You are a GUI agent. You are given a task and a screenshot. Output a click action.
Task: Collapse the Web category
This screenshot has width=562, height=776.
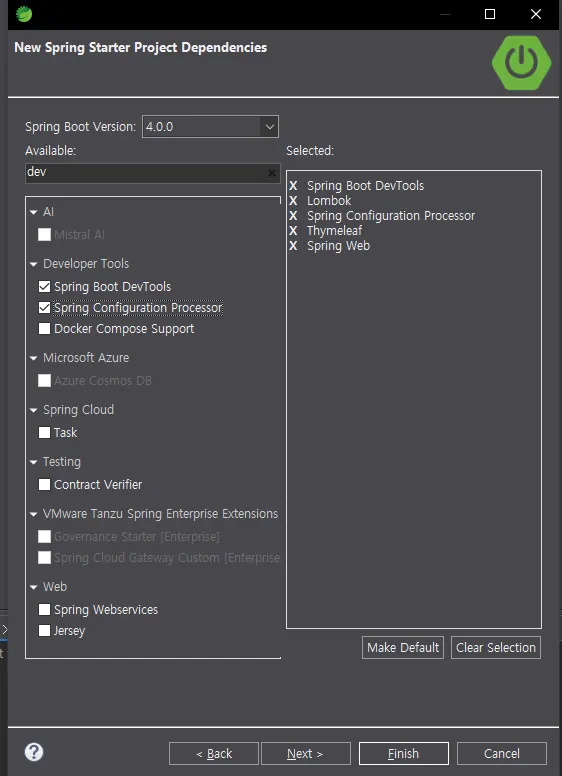[34, 587]
